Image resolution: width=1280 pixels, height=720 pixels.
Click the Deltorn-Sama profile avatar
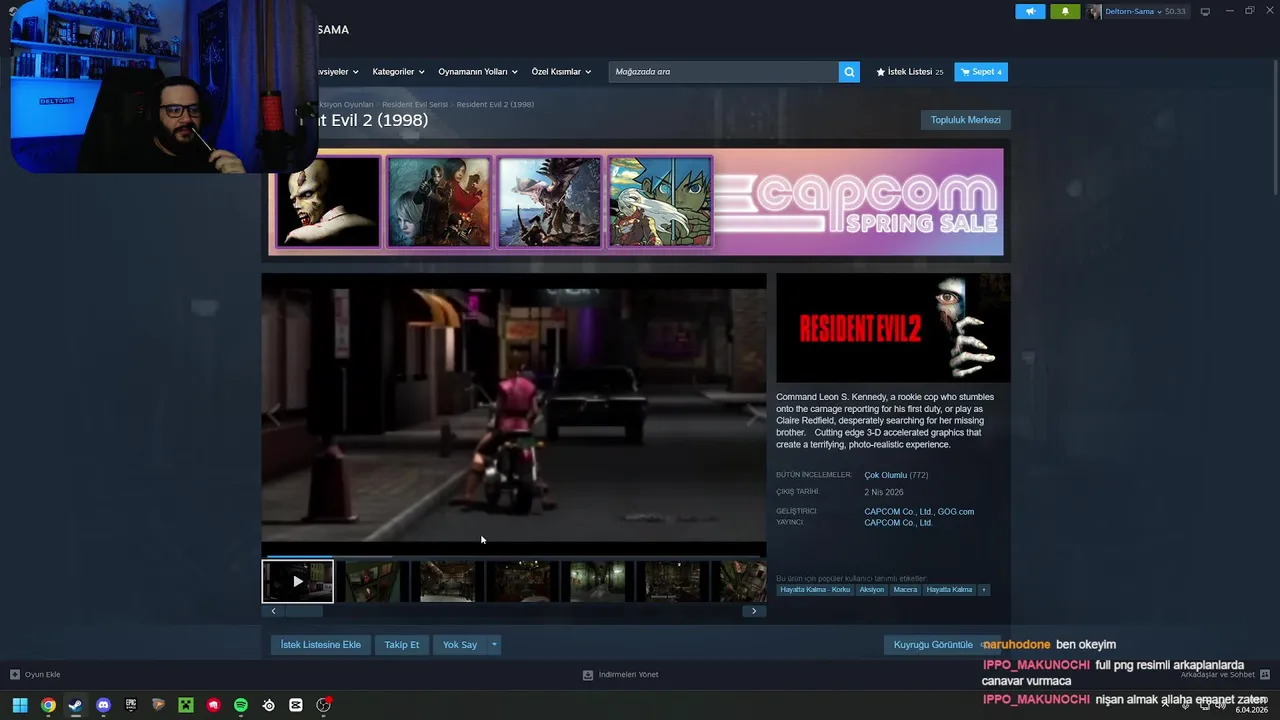pyautogui.click(x=1094, y=11)
